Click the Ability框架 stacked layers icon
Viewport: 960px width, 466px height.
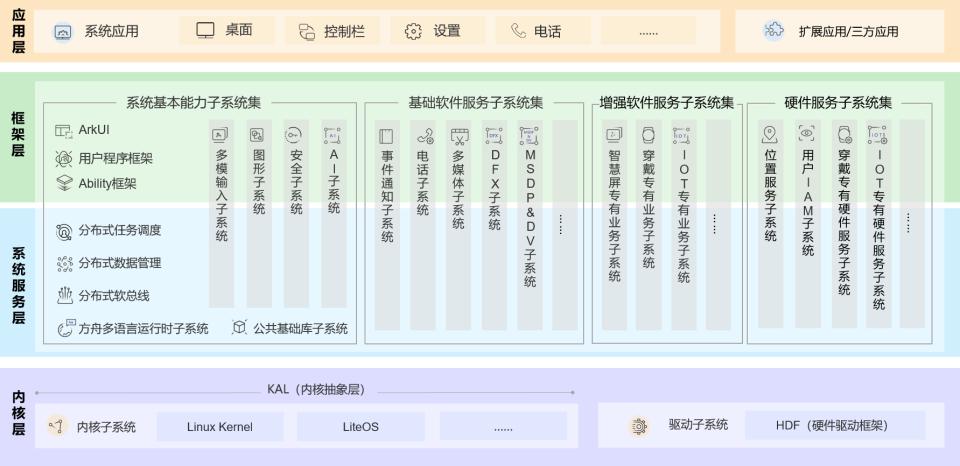pyautogui.click(x=64, y=183)
